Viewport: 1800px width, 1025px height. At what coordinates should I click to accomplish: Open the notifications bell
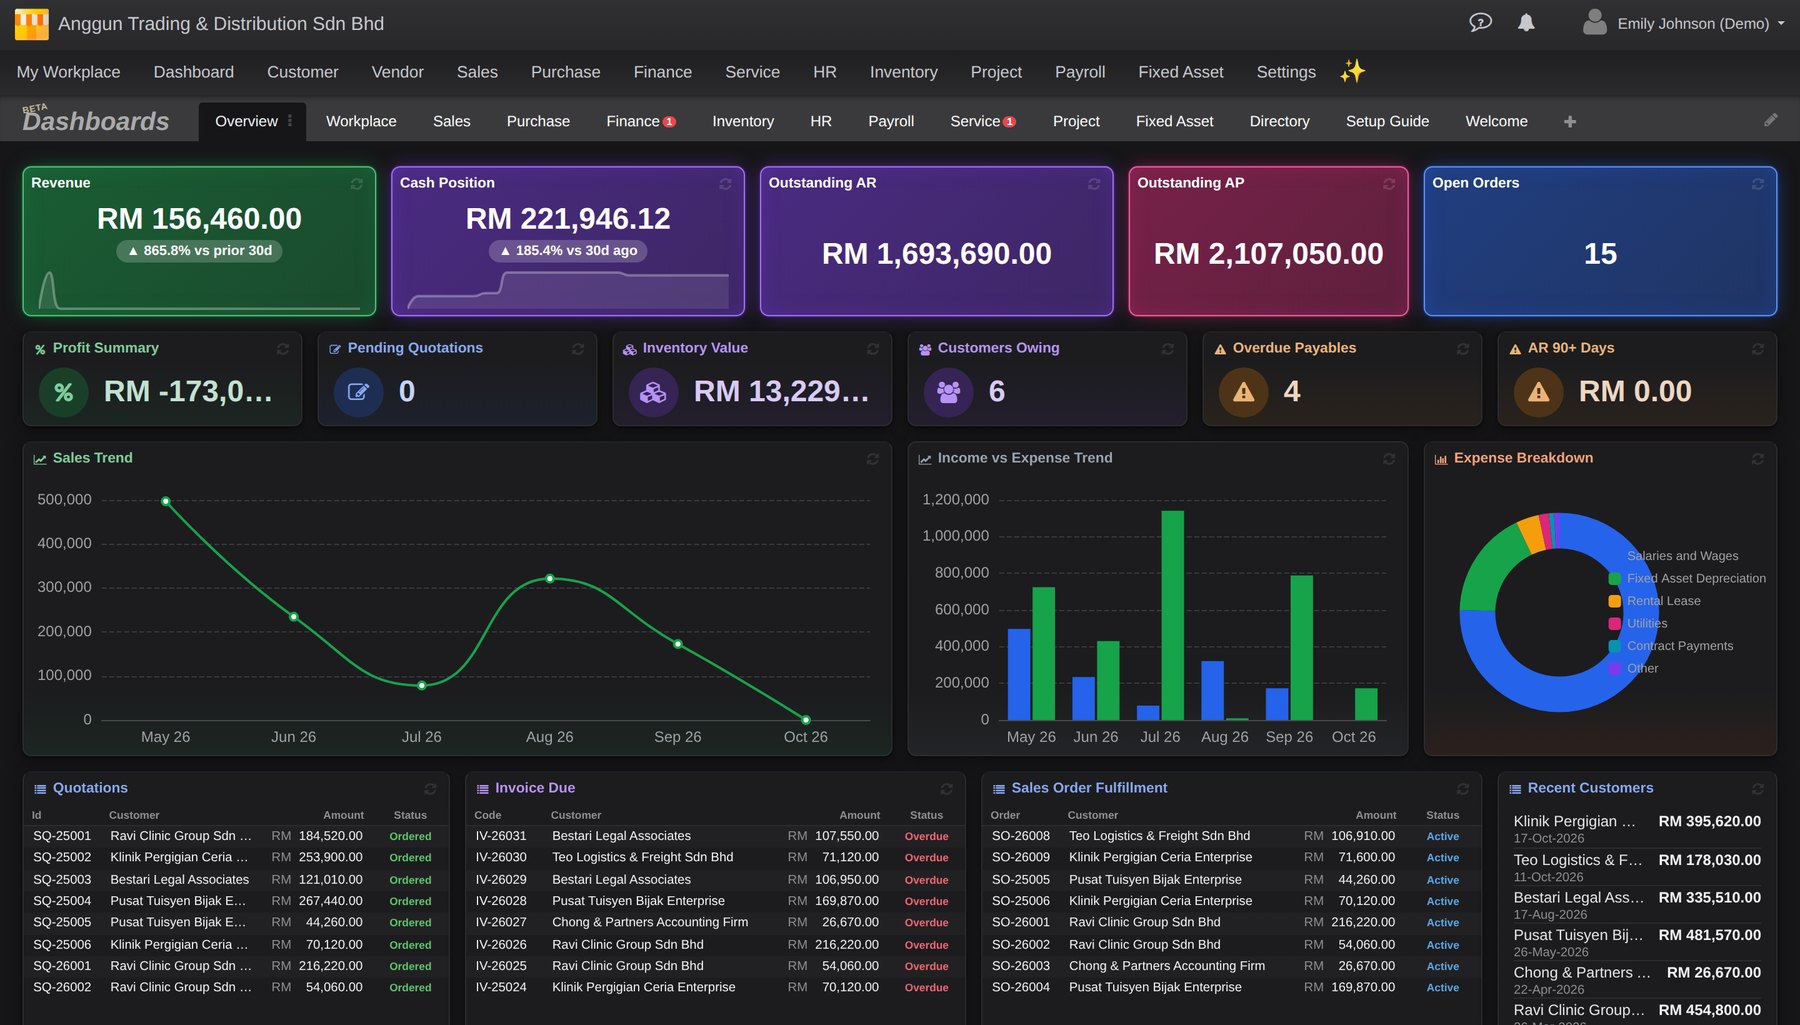click(1526, 22)
